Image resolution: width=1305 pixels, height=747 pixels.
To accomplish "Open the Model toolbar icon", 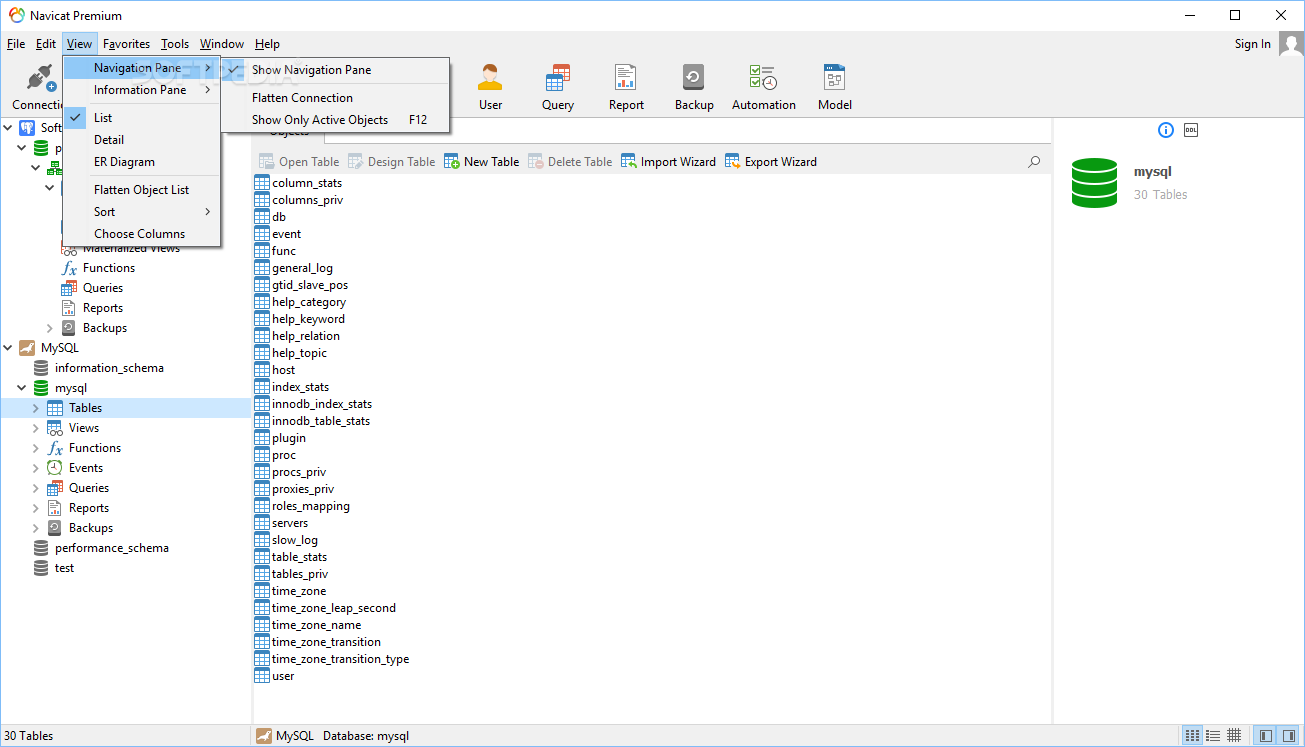I will click(835, 87).
